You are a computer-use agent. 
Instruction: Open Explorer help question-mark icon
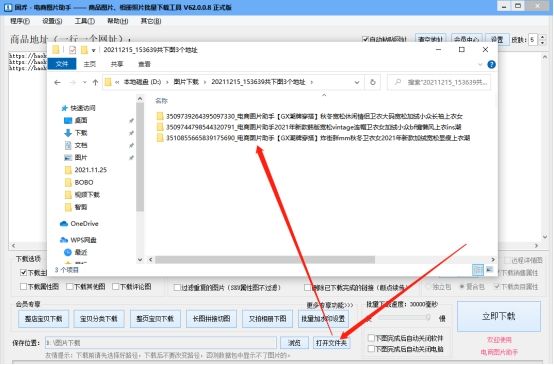[491, 64]
